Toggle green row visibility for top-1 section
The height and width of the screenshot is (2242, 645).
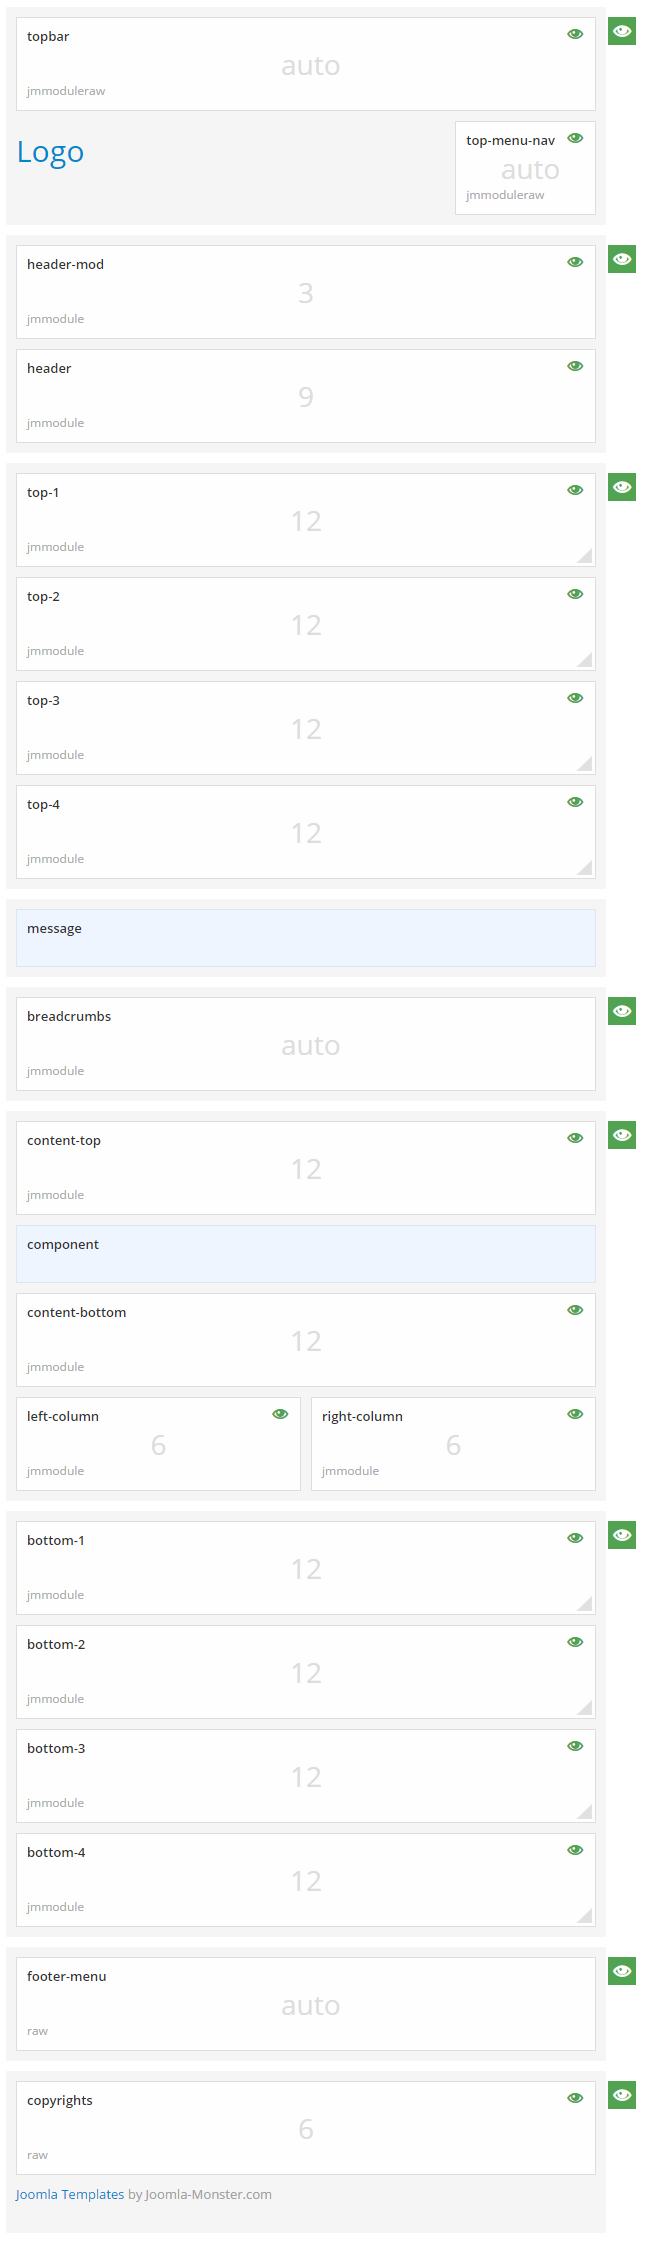(622, 487)
